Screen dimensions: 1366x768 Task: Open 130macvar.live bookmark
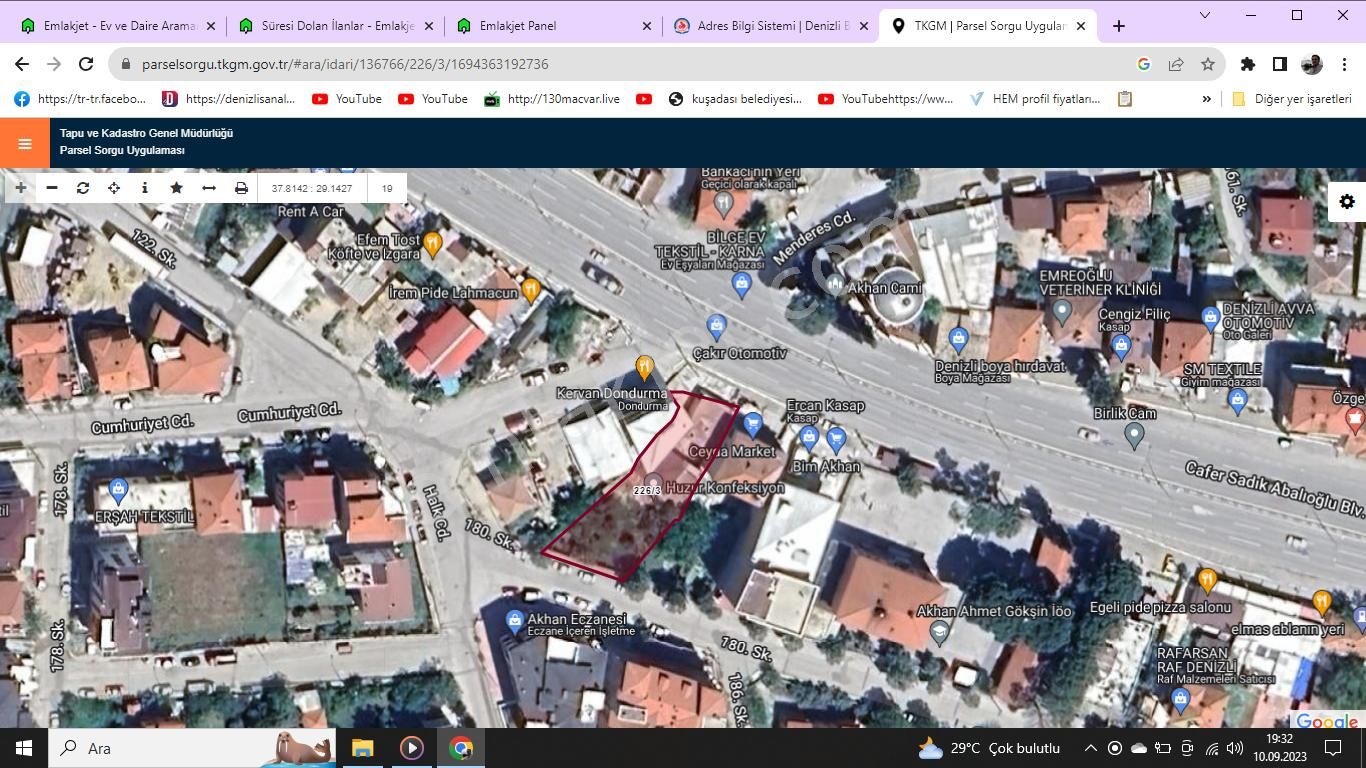552,99
